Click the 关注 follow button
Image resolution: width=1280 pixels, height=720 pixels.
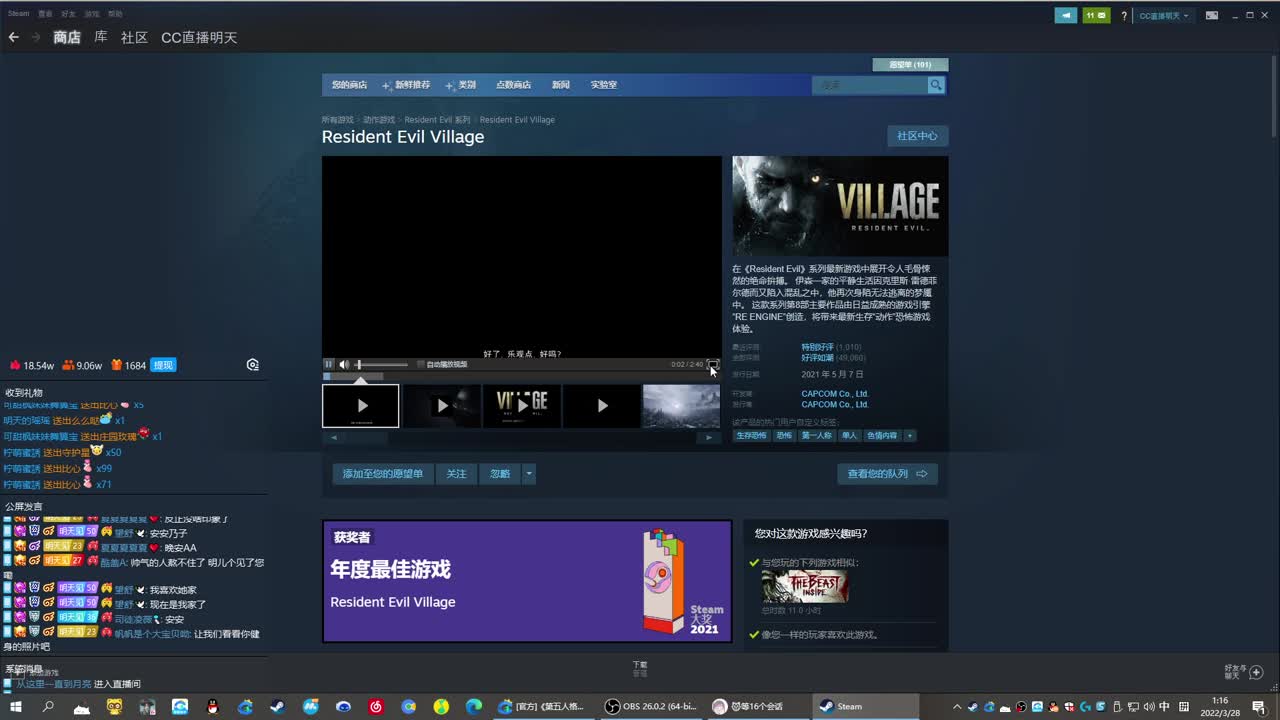pyautogui.click(x=457, y=474)
